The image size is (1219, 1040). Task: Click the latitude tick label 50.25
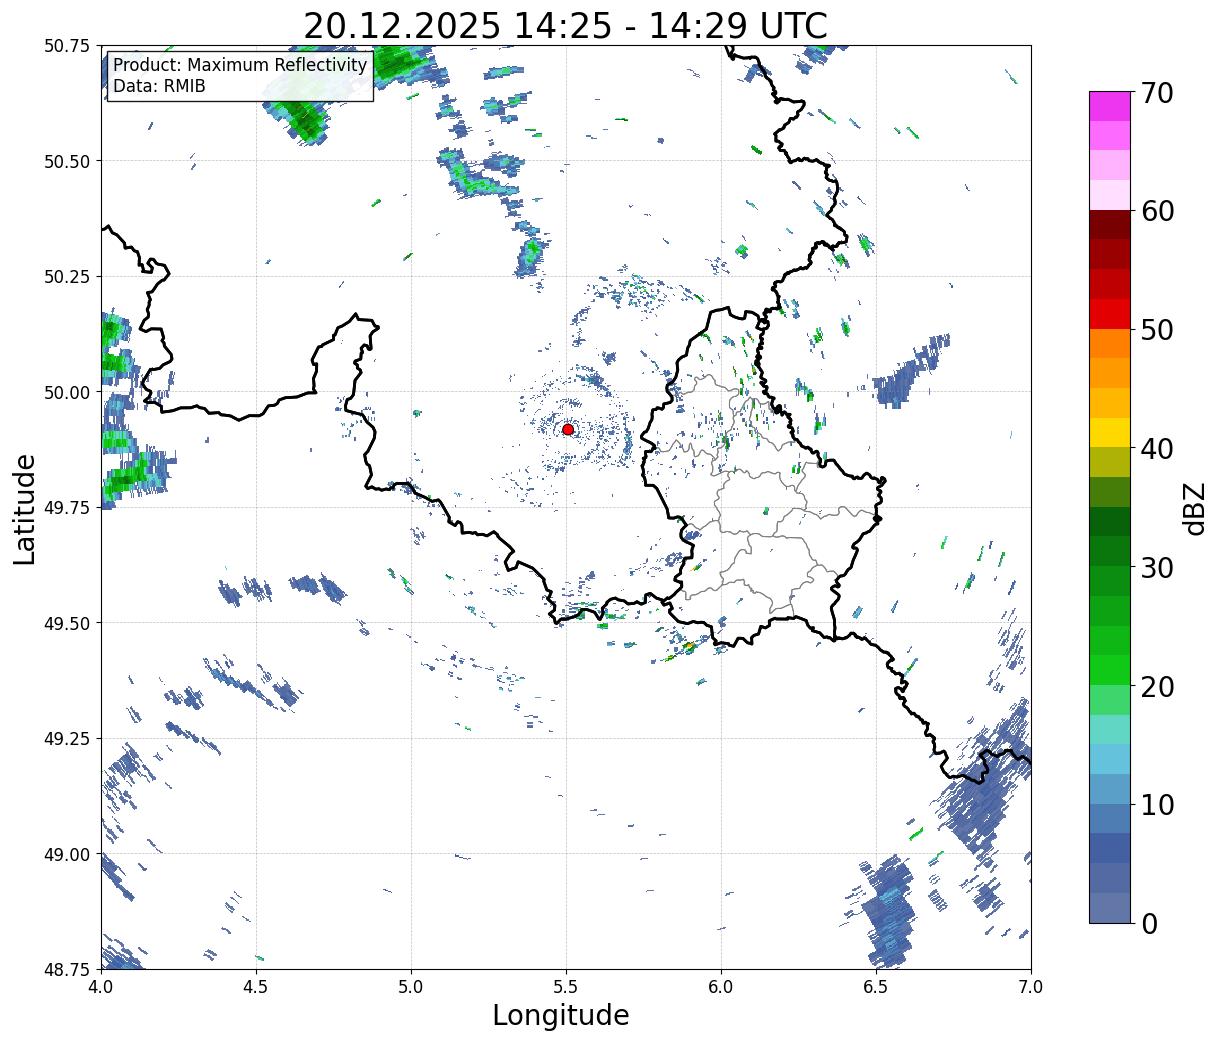(x=67, y=277)
